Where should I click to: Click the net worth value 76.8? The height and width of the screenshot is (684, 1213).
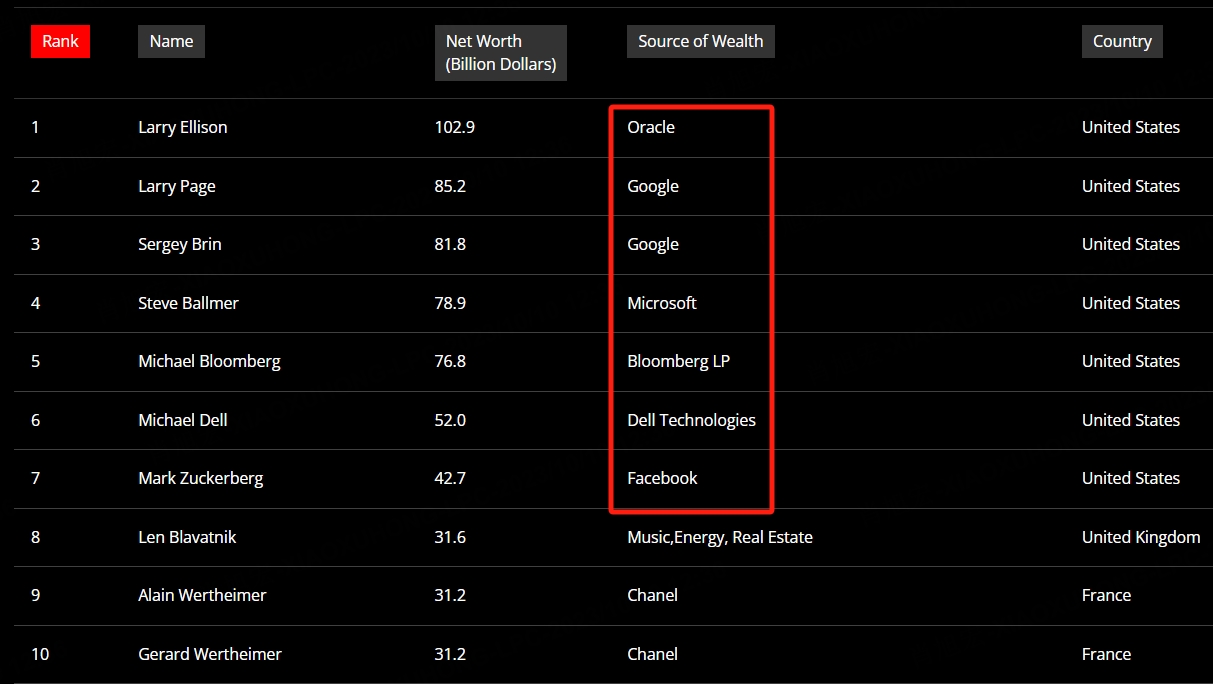click(450, 361)
